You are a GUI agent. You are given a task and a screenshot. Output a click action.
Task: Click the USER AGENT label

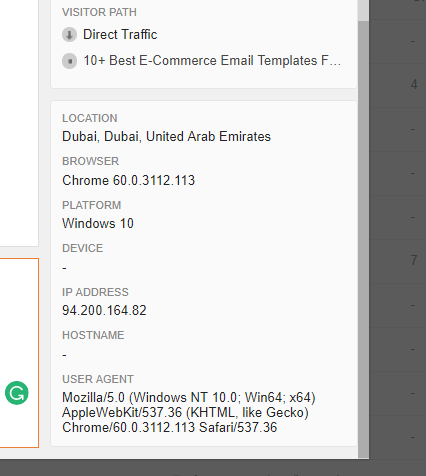tap(98, 379)
